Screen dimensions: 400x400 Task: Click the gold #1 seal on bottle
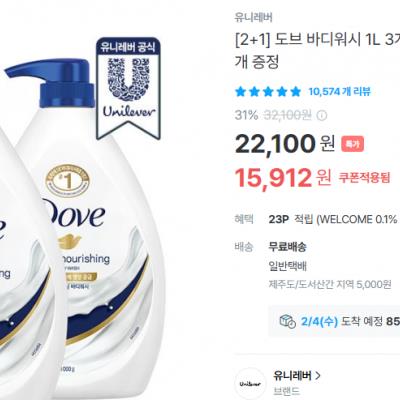click(68, 181)
